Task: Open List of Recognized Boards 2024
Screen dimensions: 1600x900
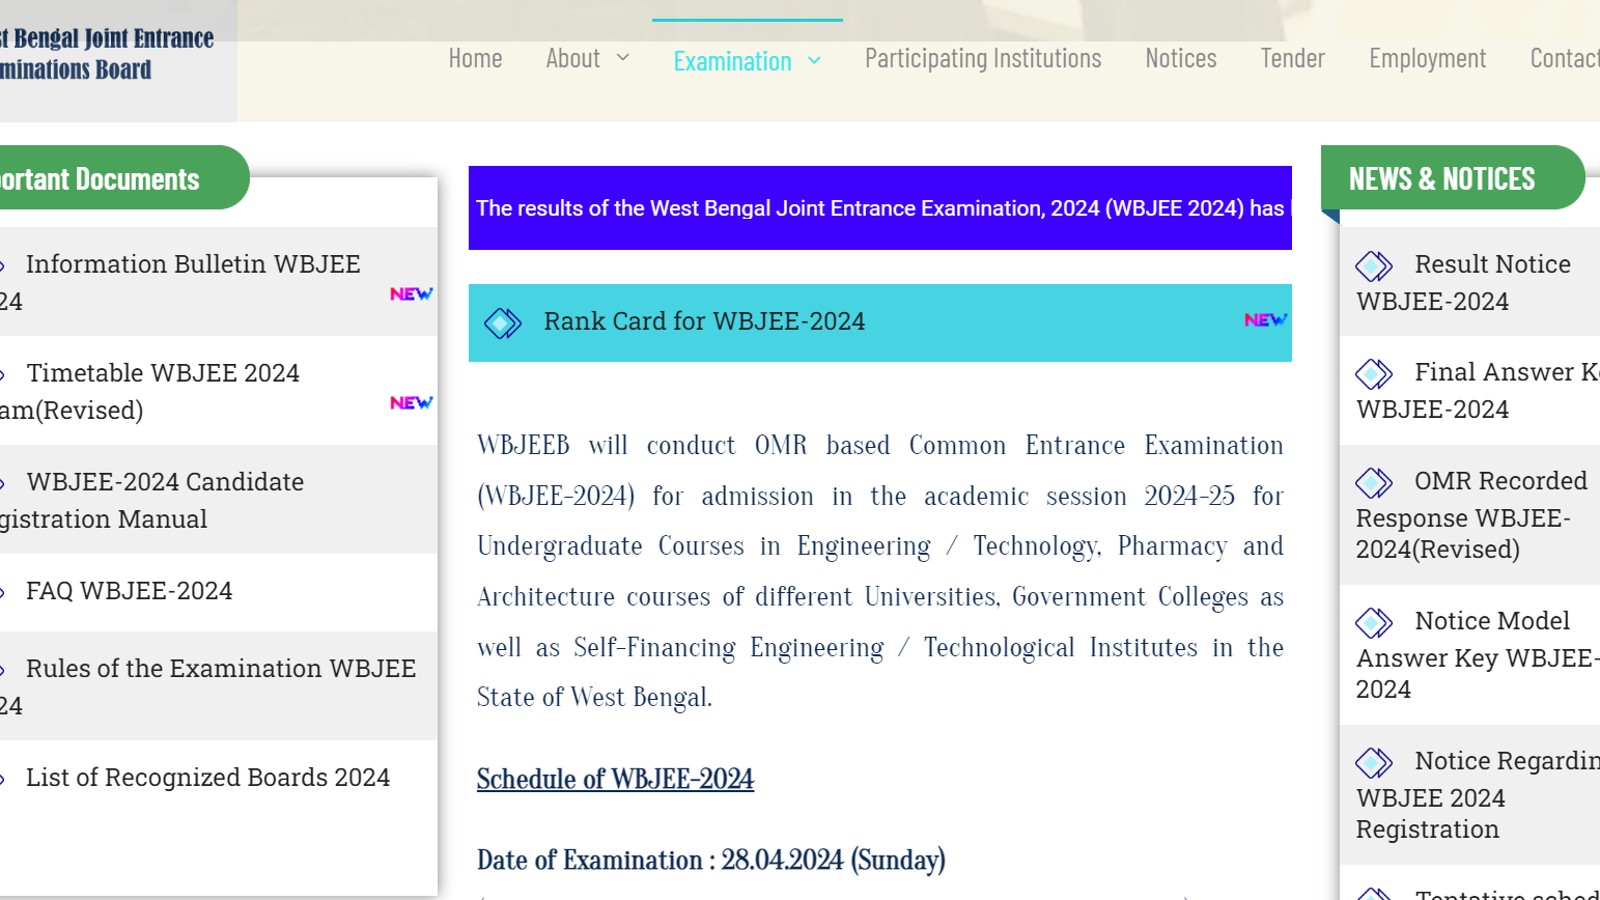Action: [208, 777]
